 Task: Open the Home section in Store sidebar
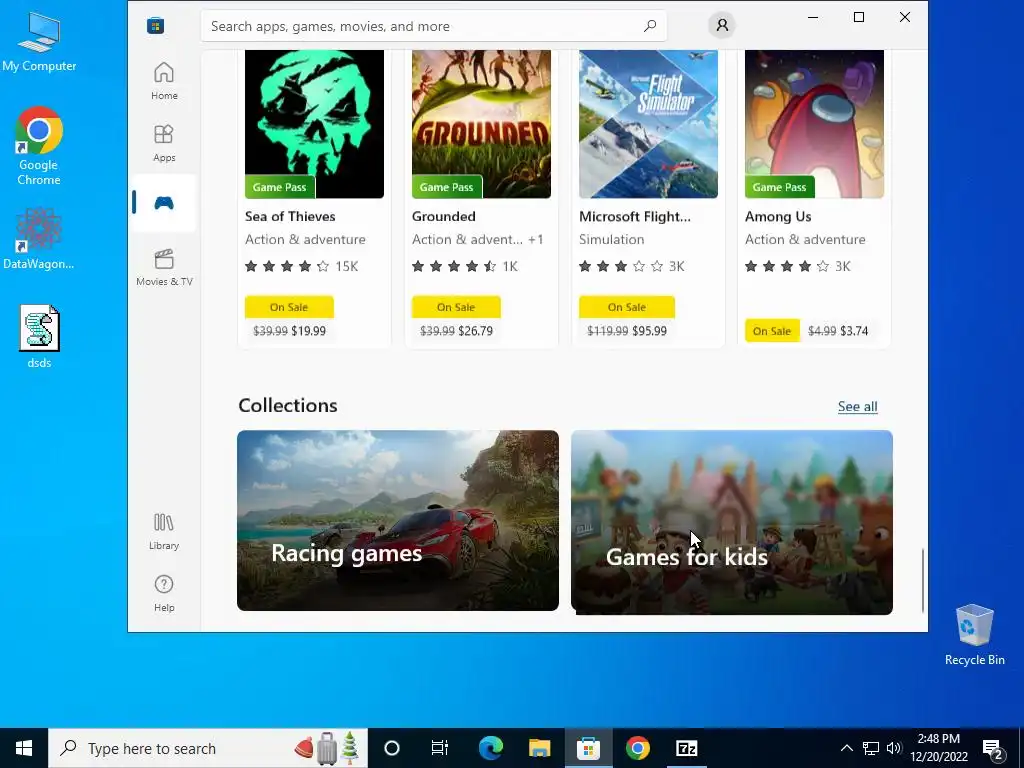coord(164,81)
